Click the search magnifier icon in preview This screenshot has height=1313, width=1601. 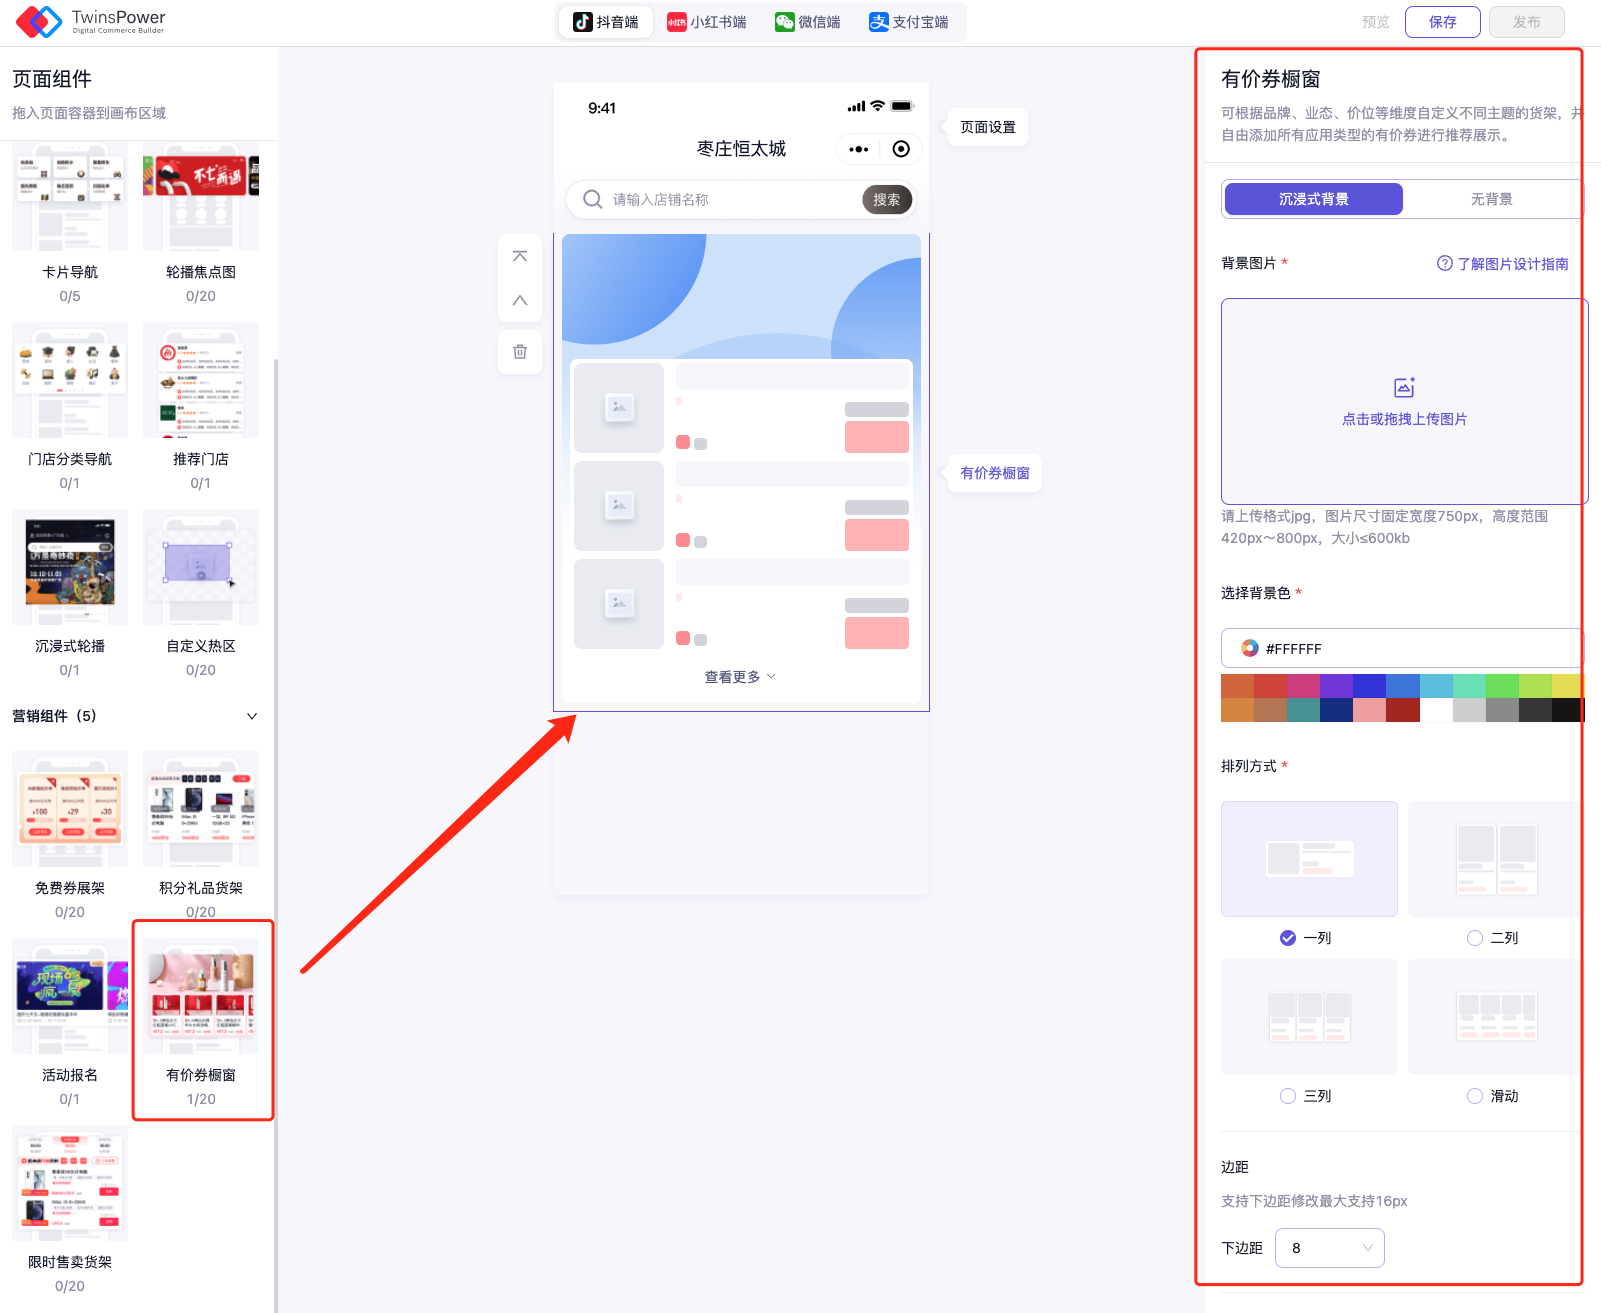tap(593, 199)
